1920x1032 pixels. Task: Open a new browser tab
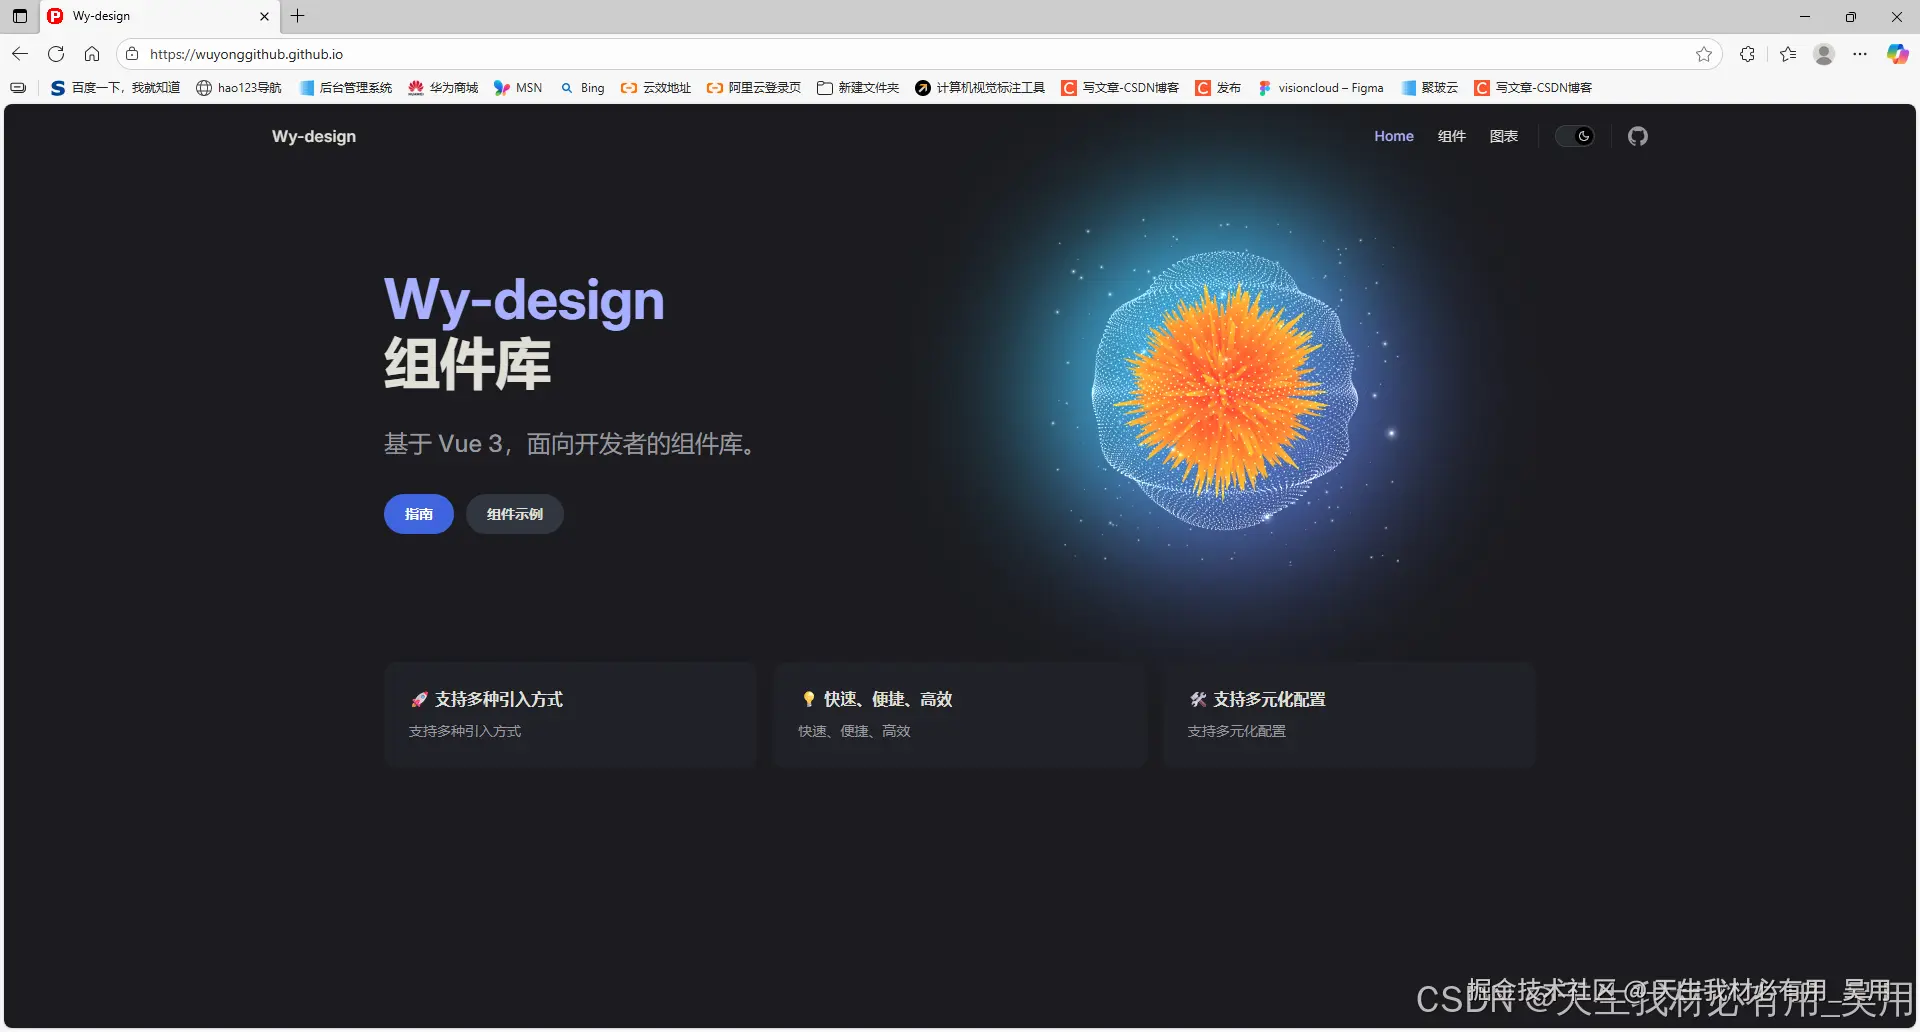click(x=297, y=16)
